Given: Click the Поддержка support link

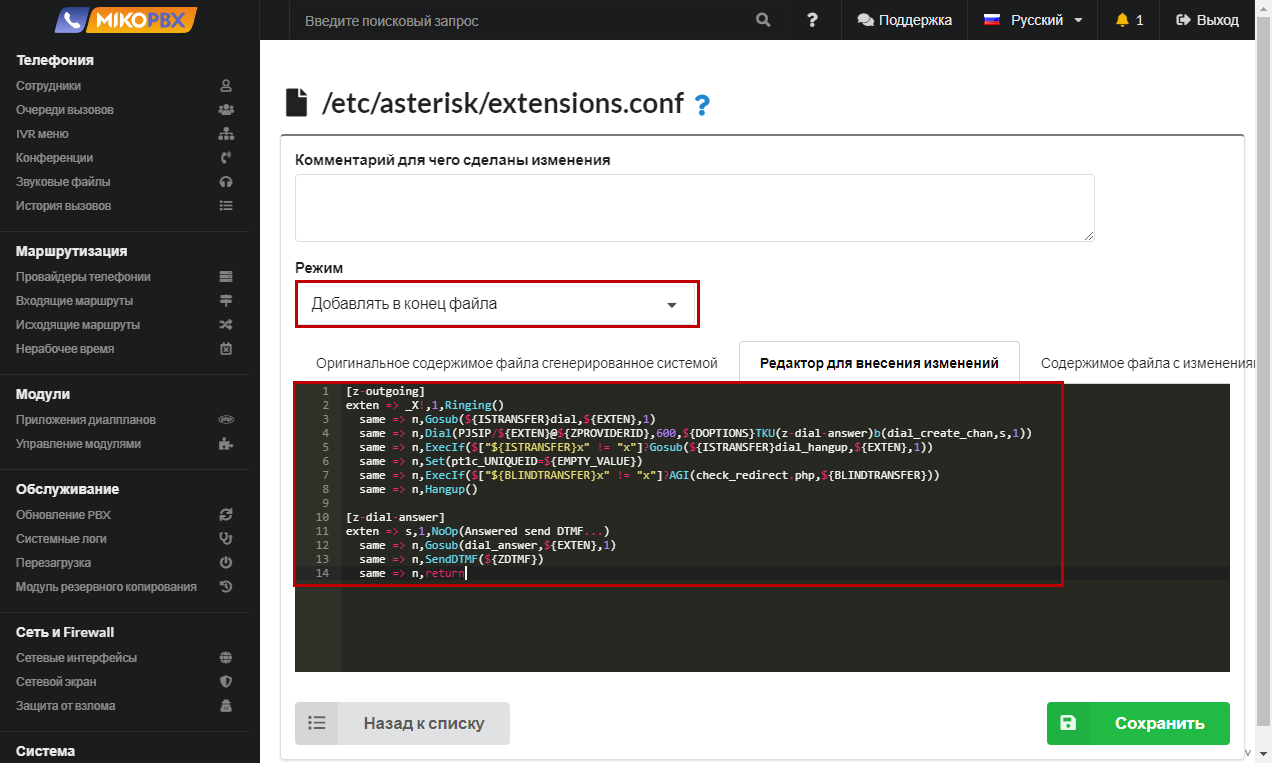Looking at the screenshot, I should [904, 20].
